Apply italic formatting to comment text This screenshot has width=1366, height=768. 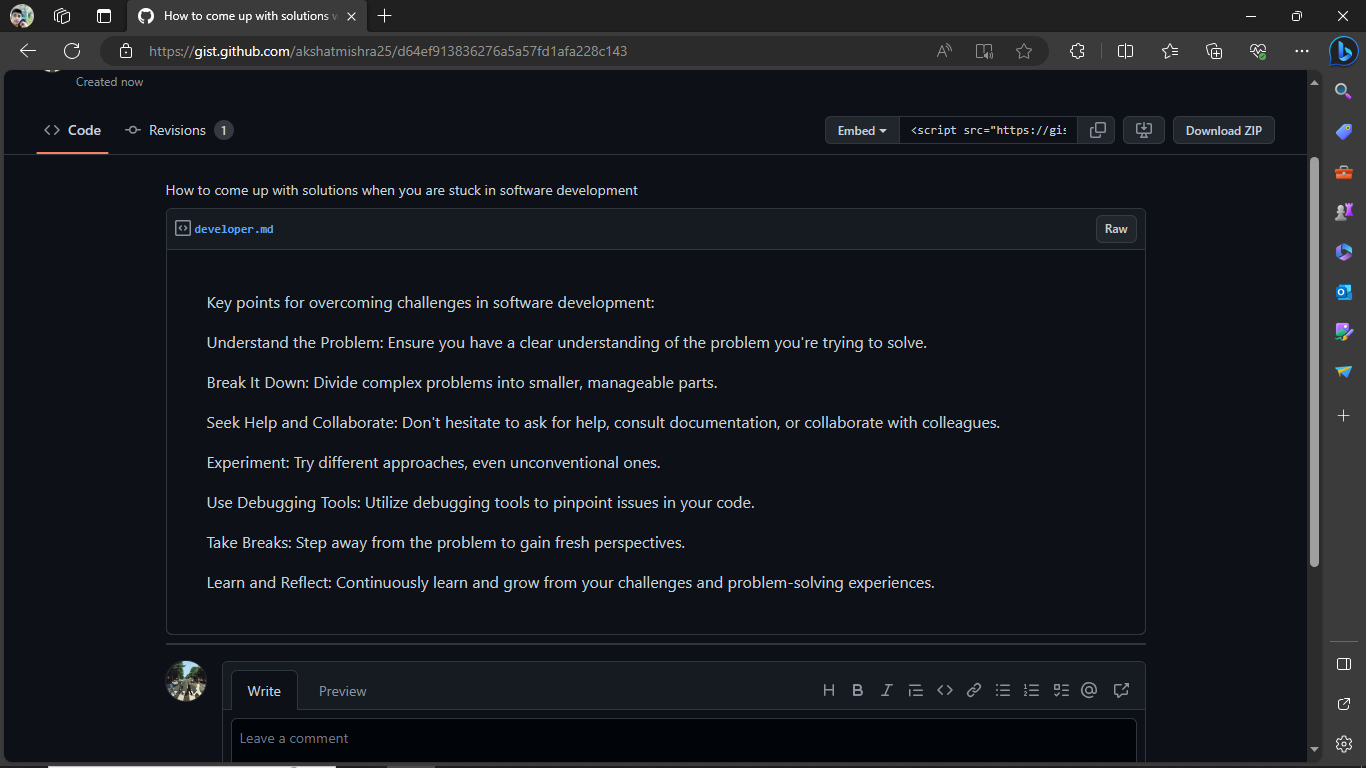point(886,690)
